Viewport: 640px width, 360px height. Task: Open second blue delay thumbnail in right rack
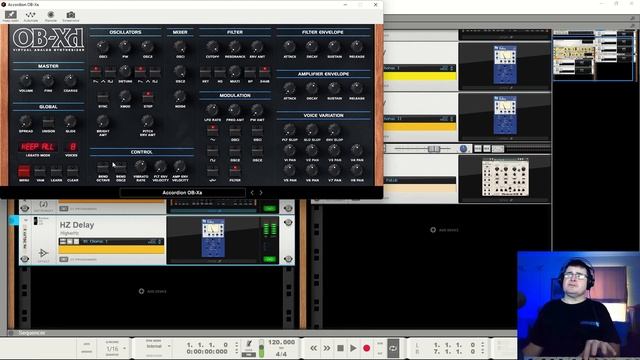point(505,116)
